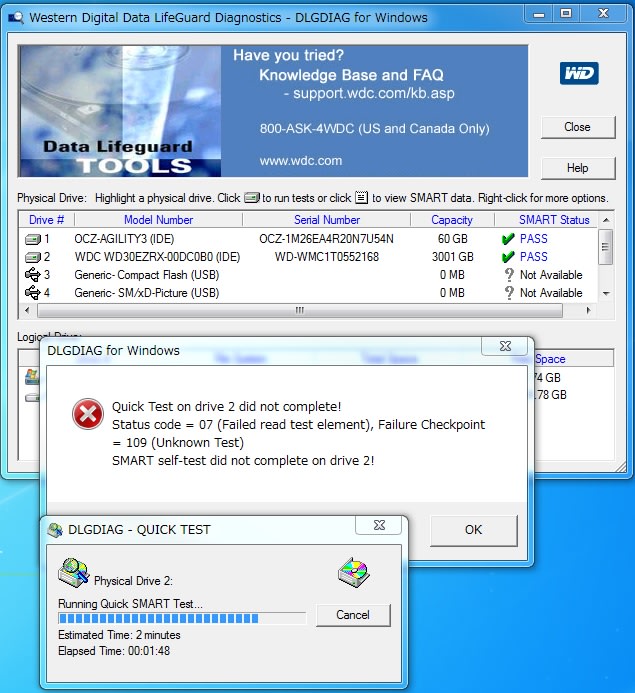Click the drive list scroll down arrow

coord(606,293)
